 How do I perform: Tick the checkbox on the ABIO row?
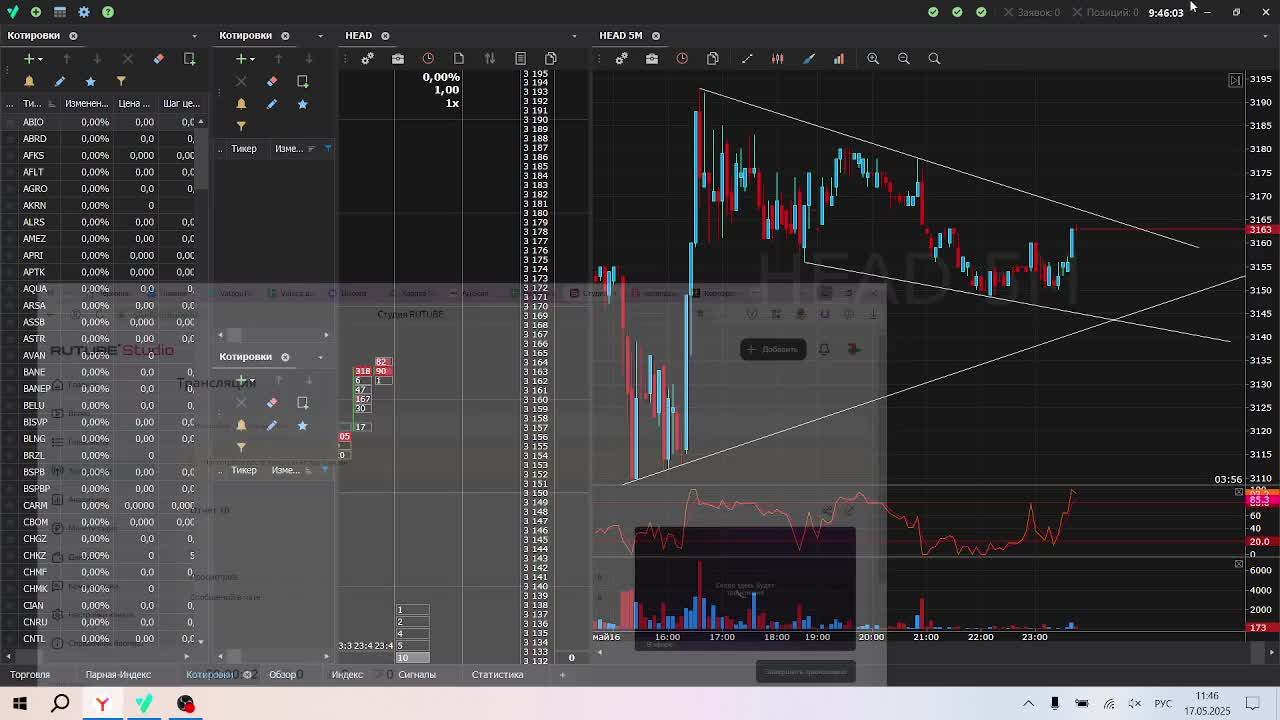click(10, 122)
